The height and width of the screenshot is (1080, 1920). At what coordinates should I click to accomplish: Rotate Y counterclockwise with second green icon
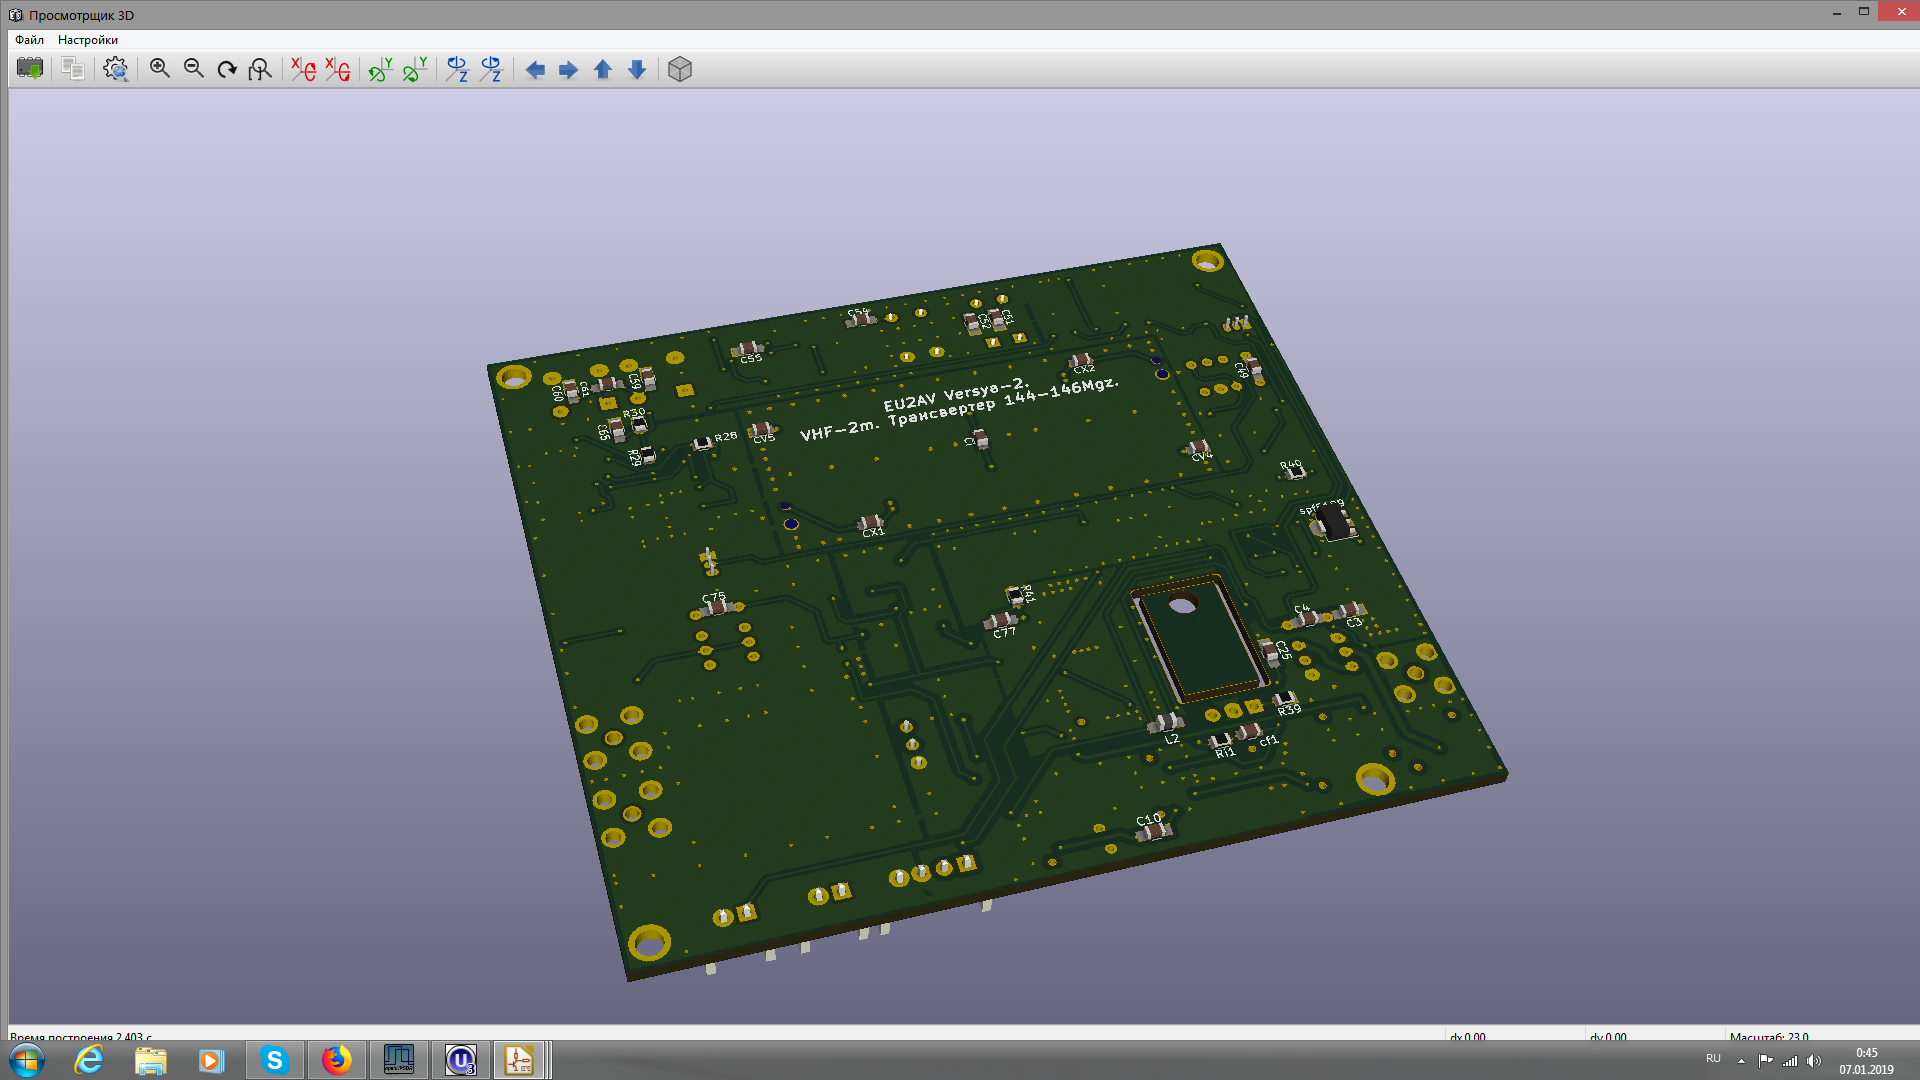[415, 69]
